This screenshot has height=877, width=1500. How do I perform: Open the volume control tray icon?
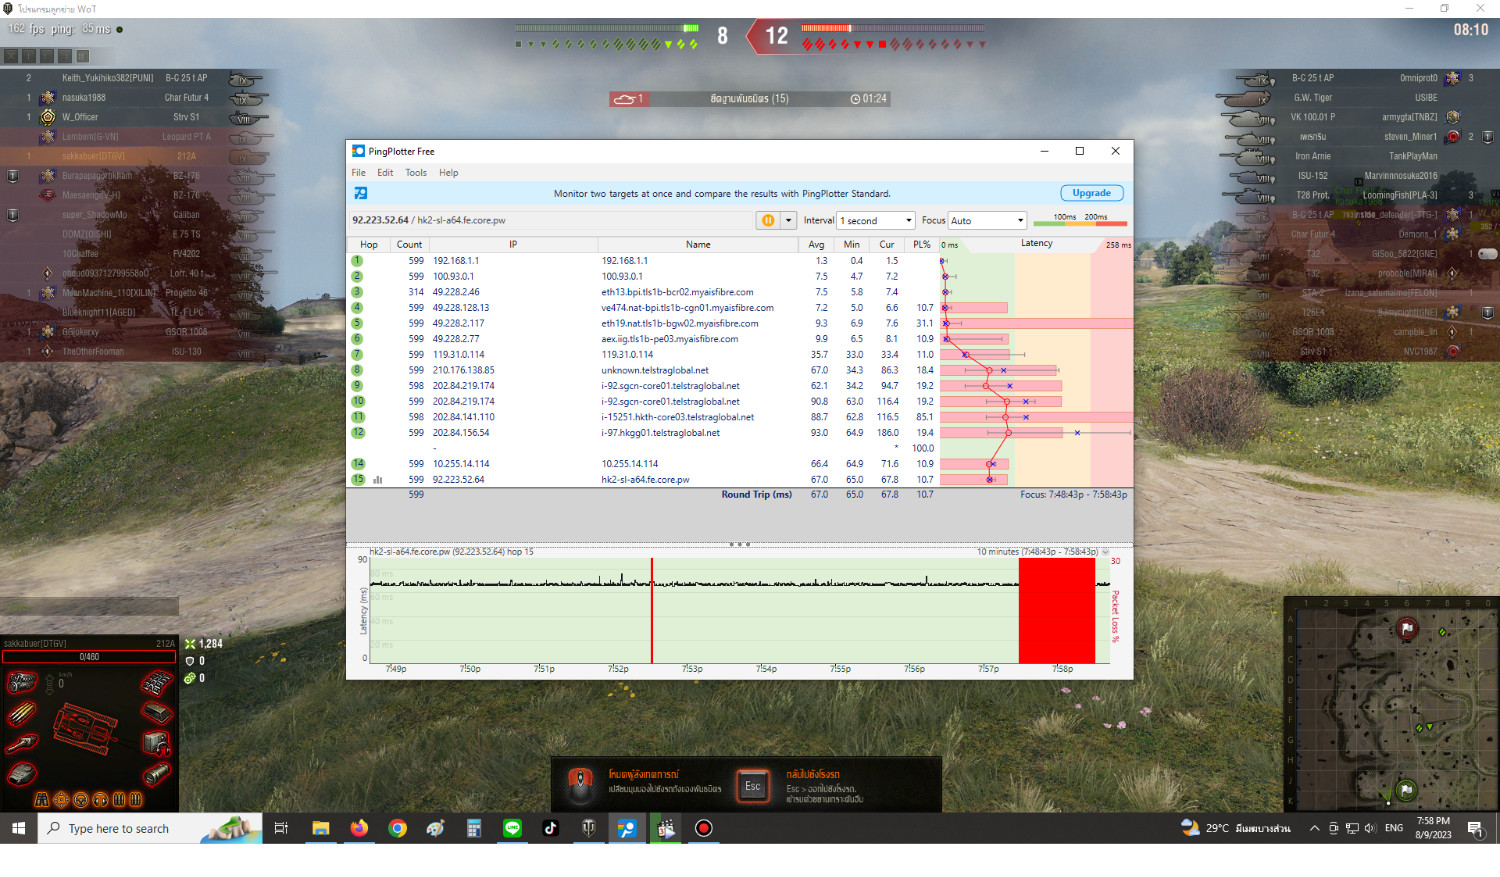point(1370,828)
